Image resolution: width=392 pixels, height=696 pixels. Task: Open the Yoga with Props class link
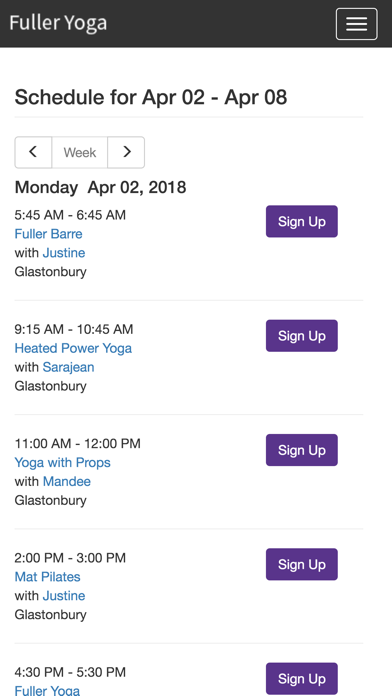[x=63, y=463]
